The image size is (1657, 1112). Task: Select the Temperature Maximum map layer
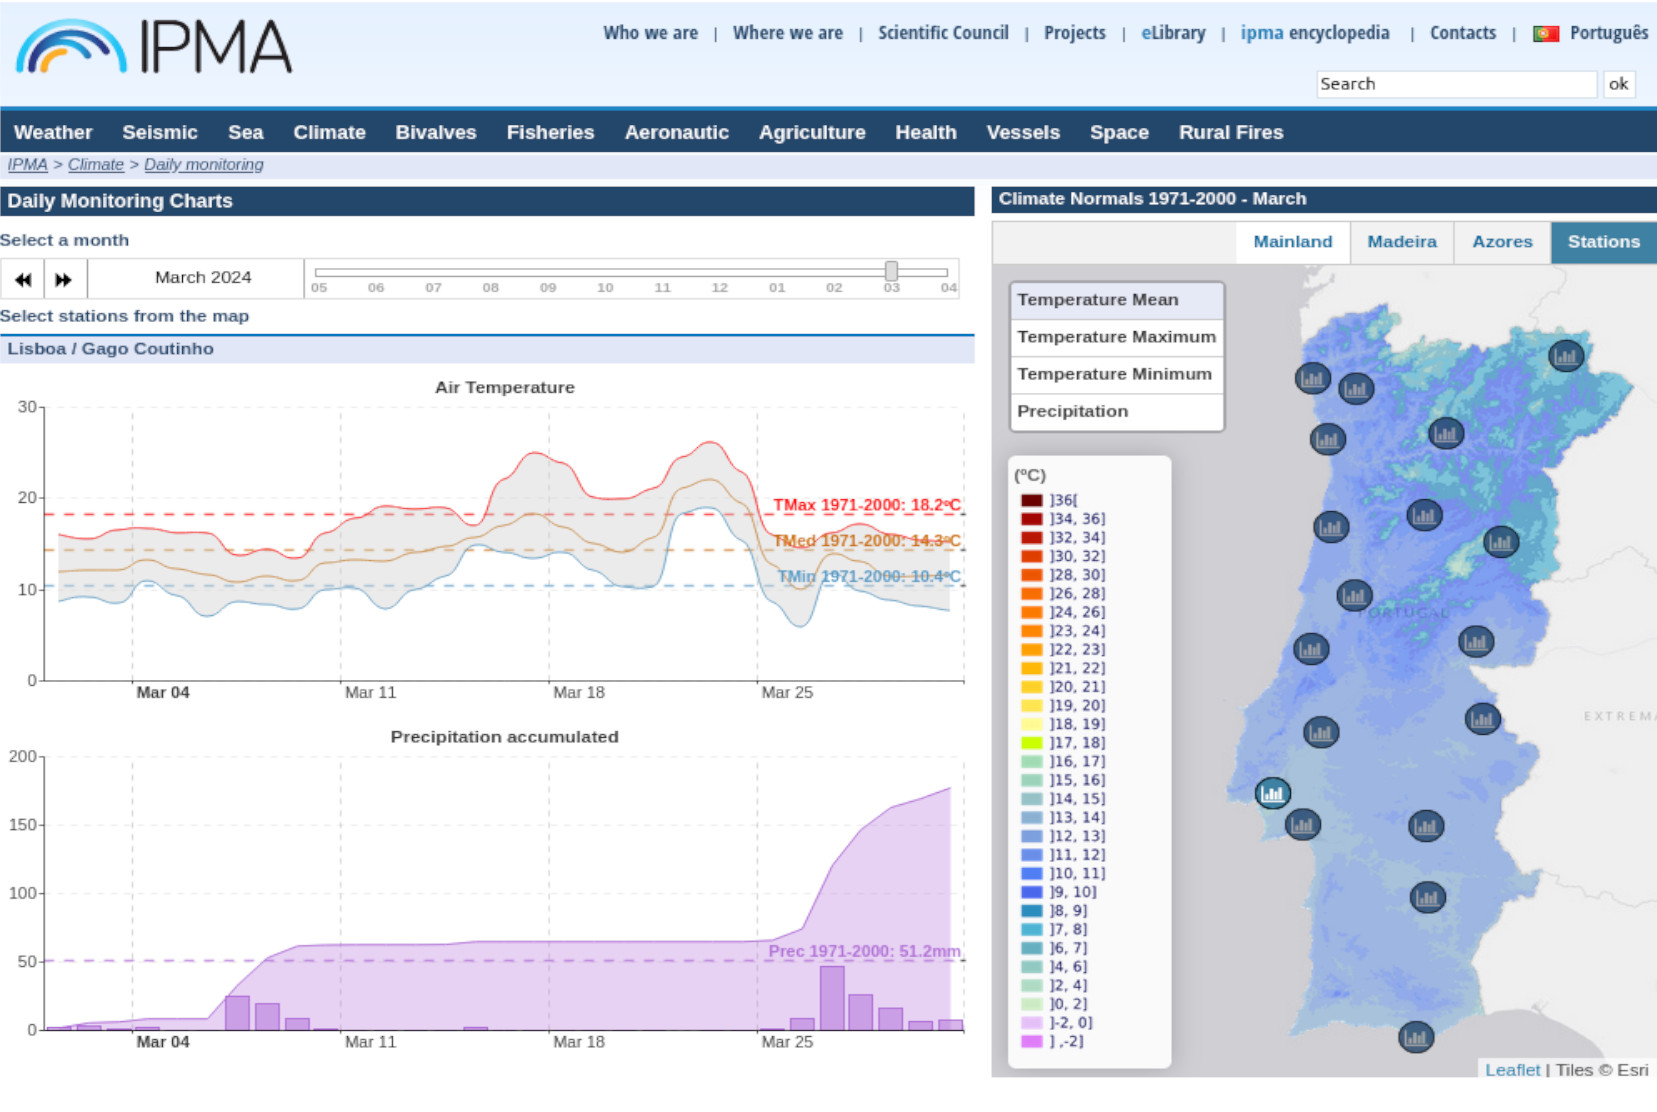[x=1117, y=337]
